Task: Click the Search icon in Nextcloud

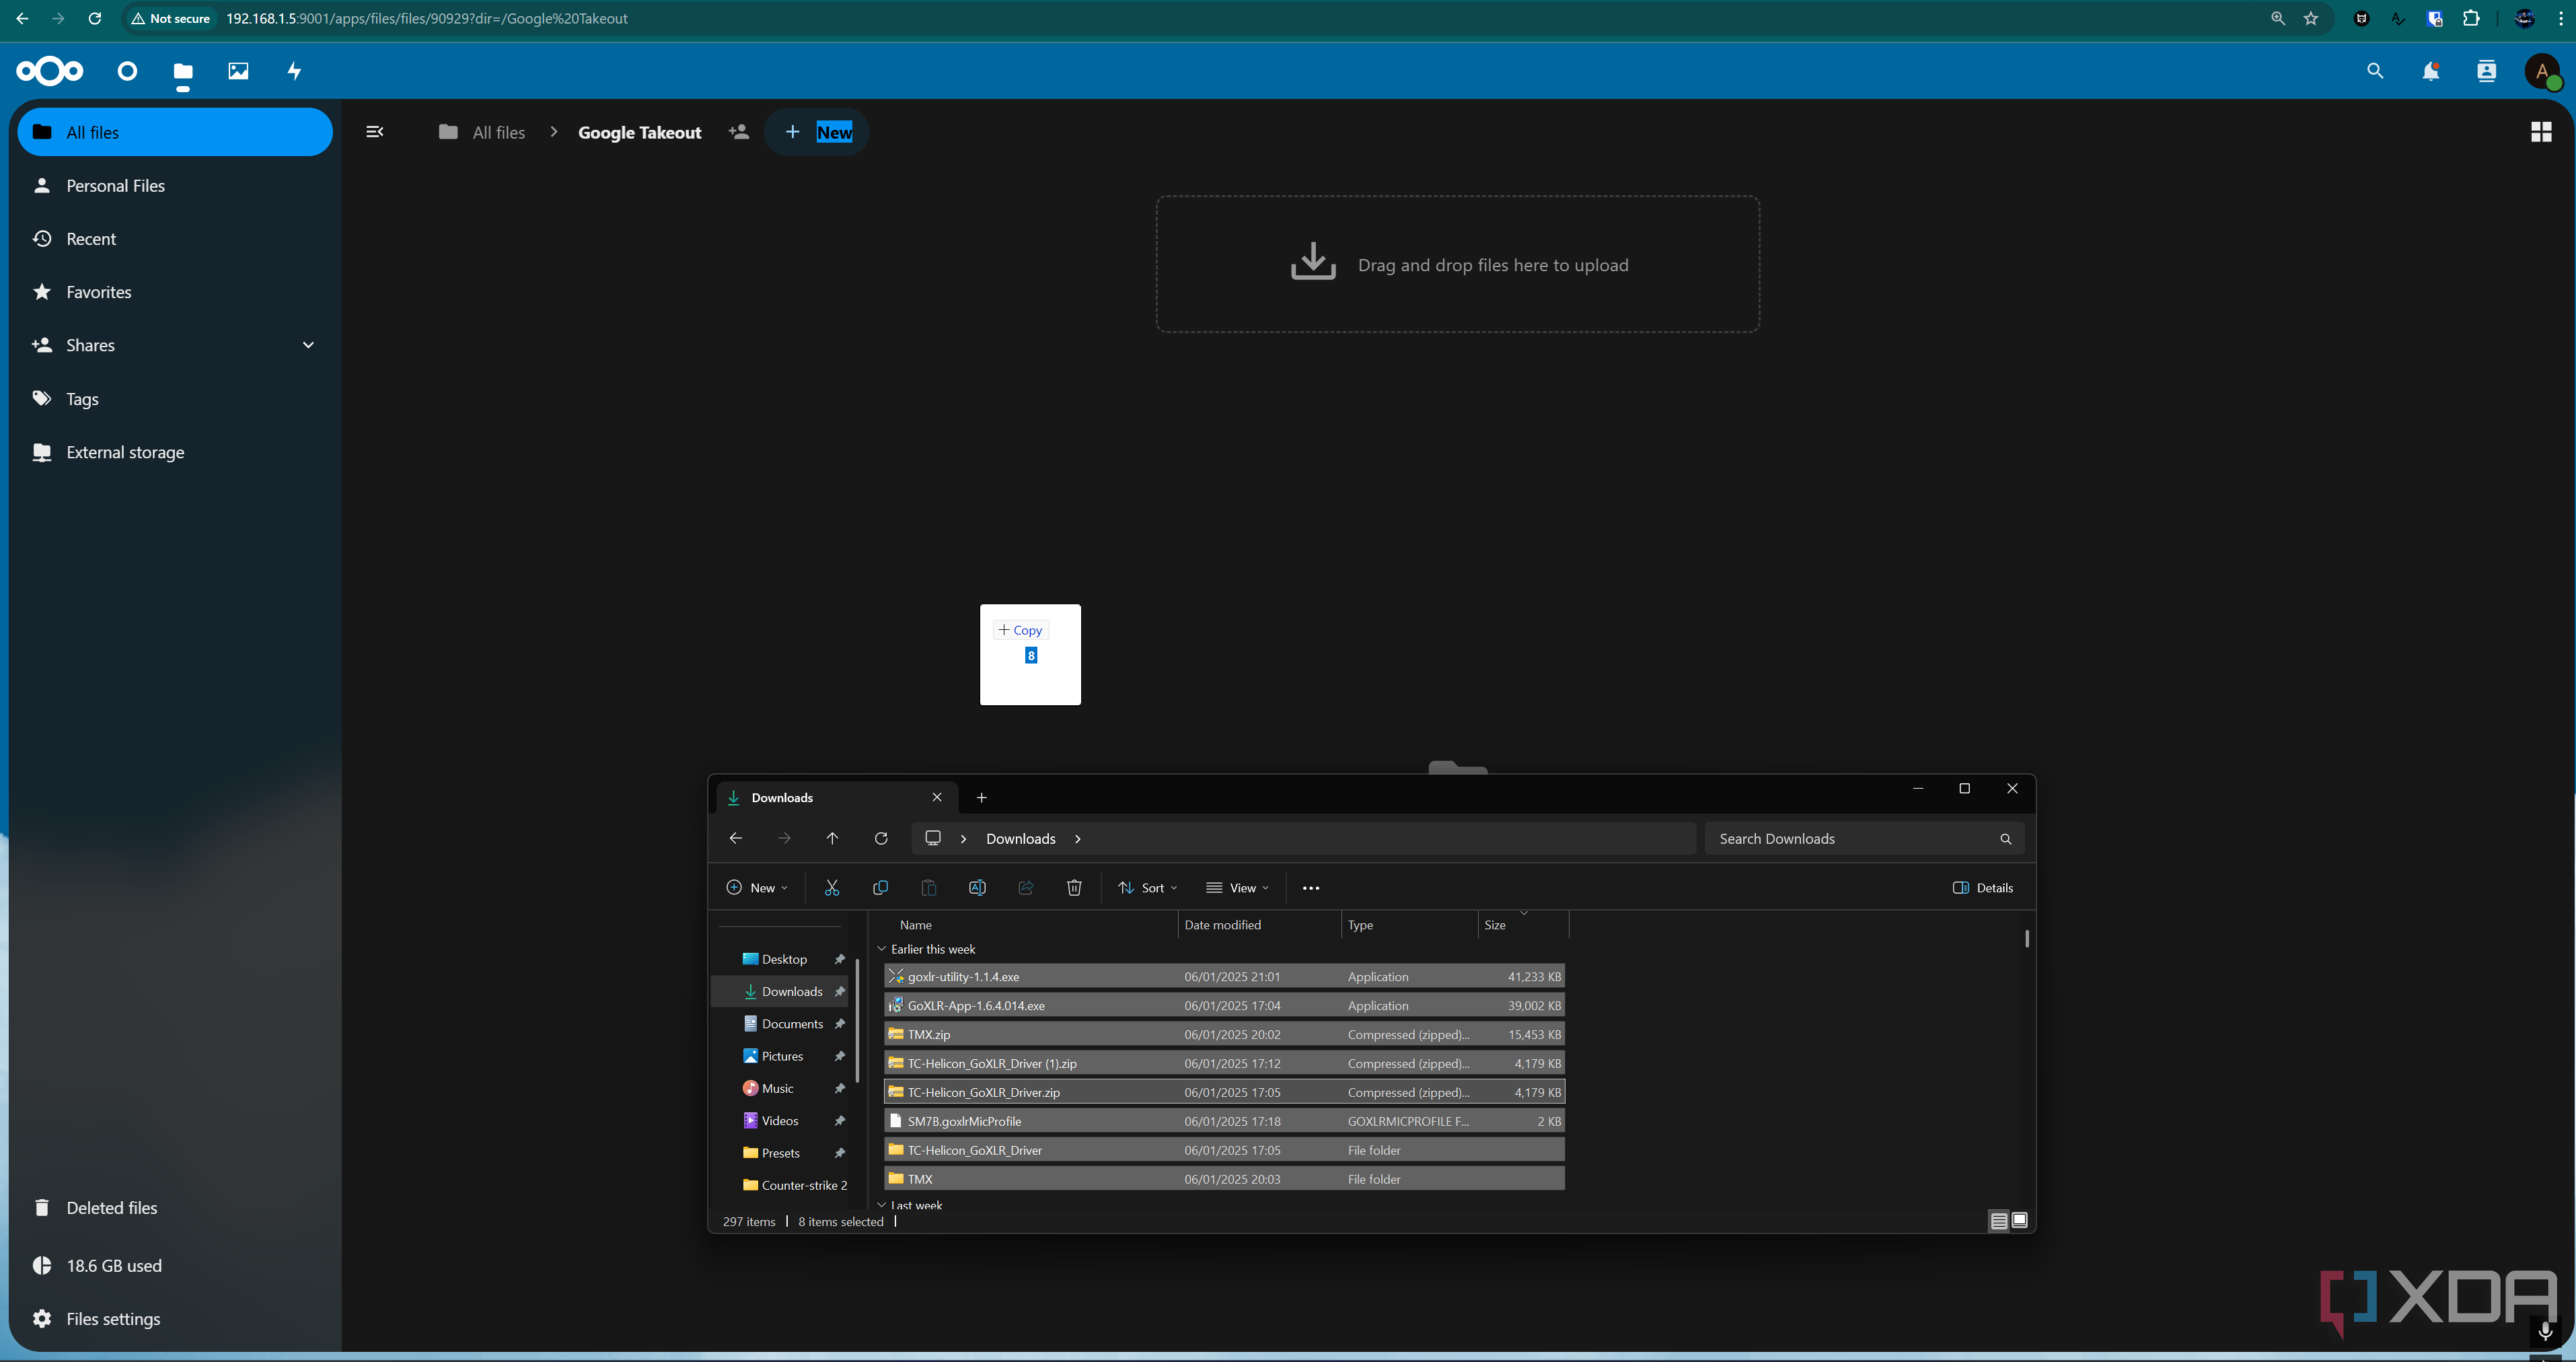Action: coord(2375,71)
